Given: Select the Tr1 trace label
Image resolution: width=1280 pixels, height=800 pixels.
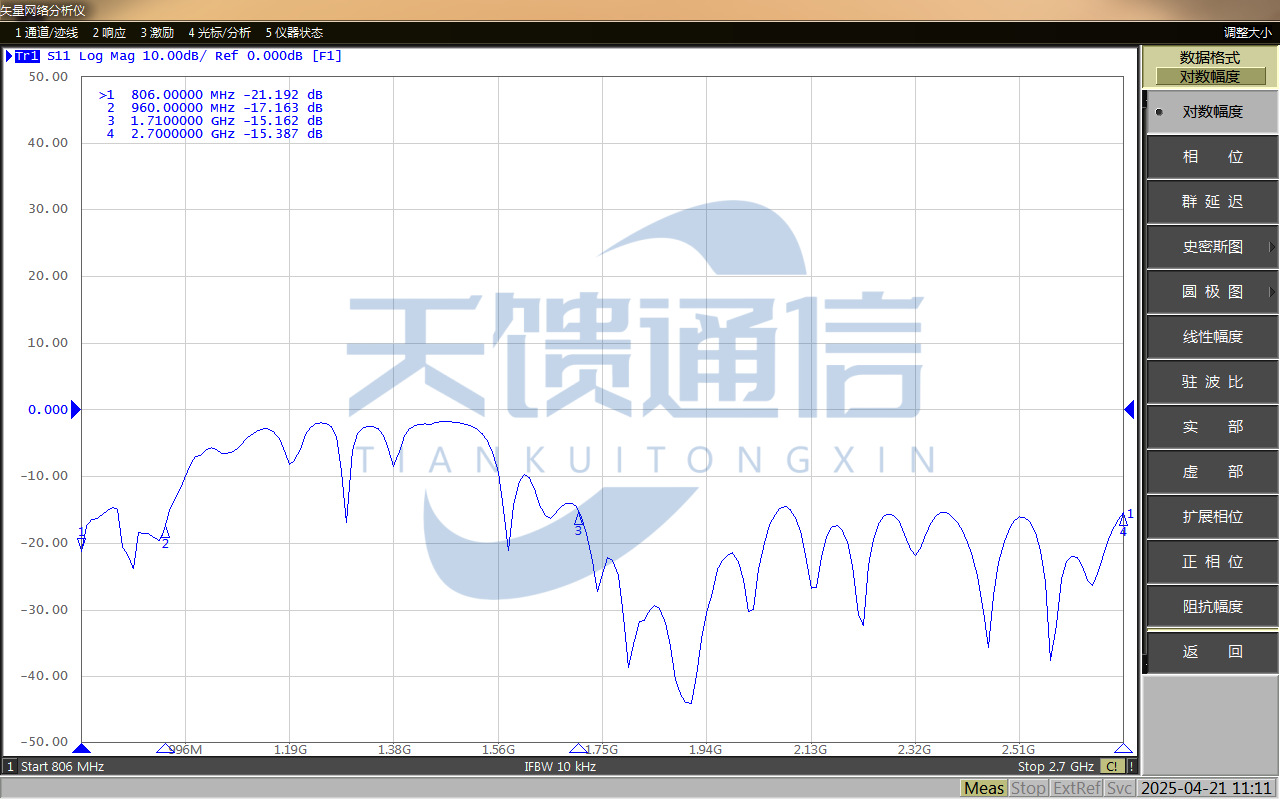Looking at the screenshot, I should click(x=27, y=56).
